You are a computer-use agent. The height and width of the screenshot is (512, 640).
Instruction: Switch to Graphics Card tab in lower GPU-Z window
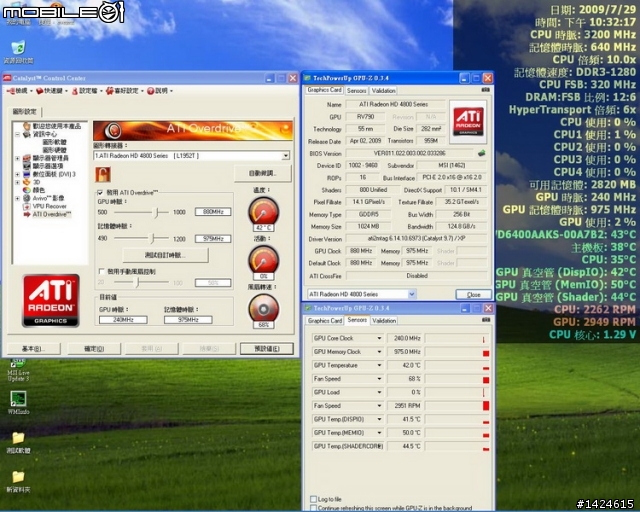(324, 321)
